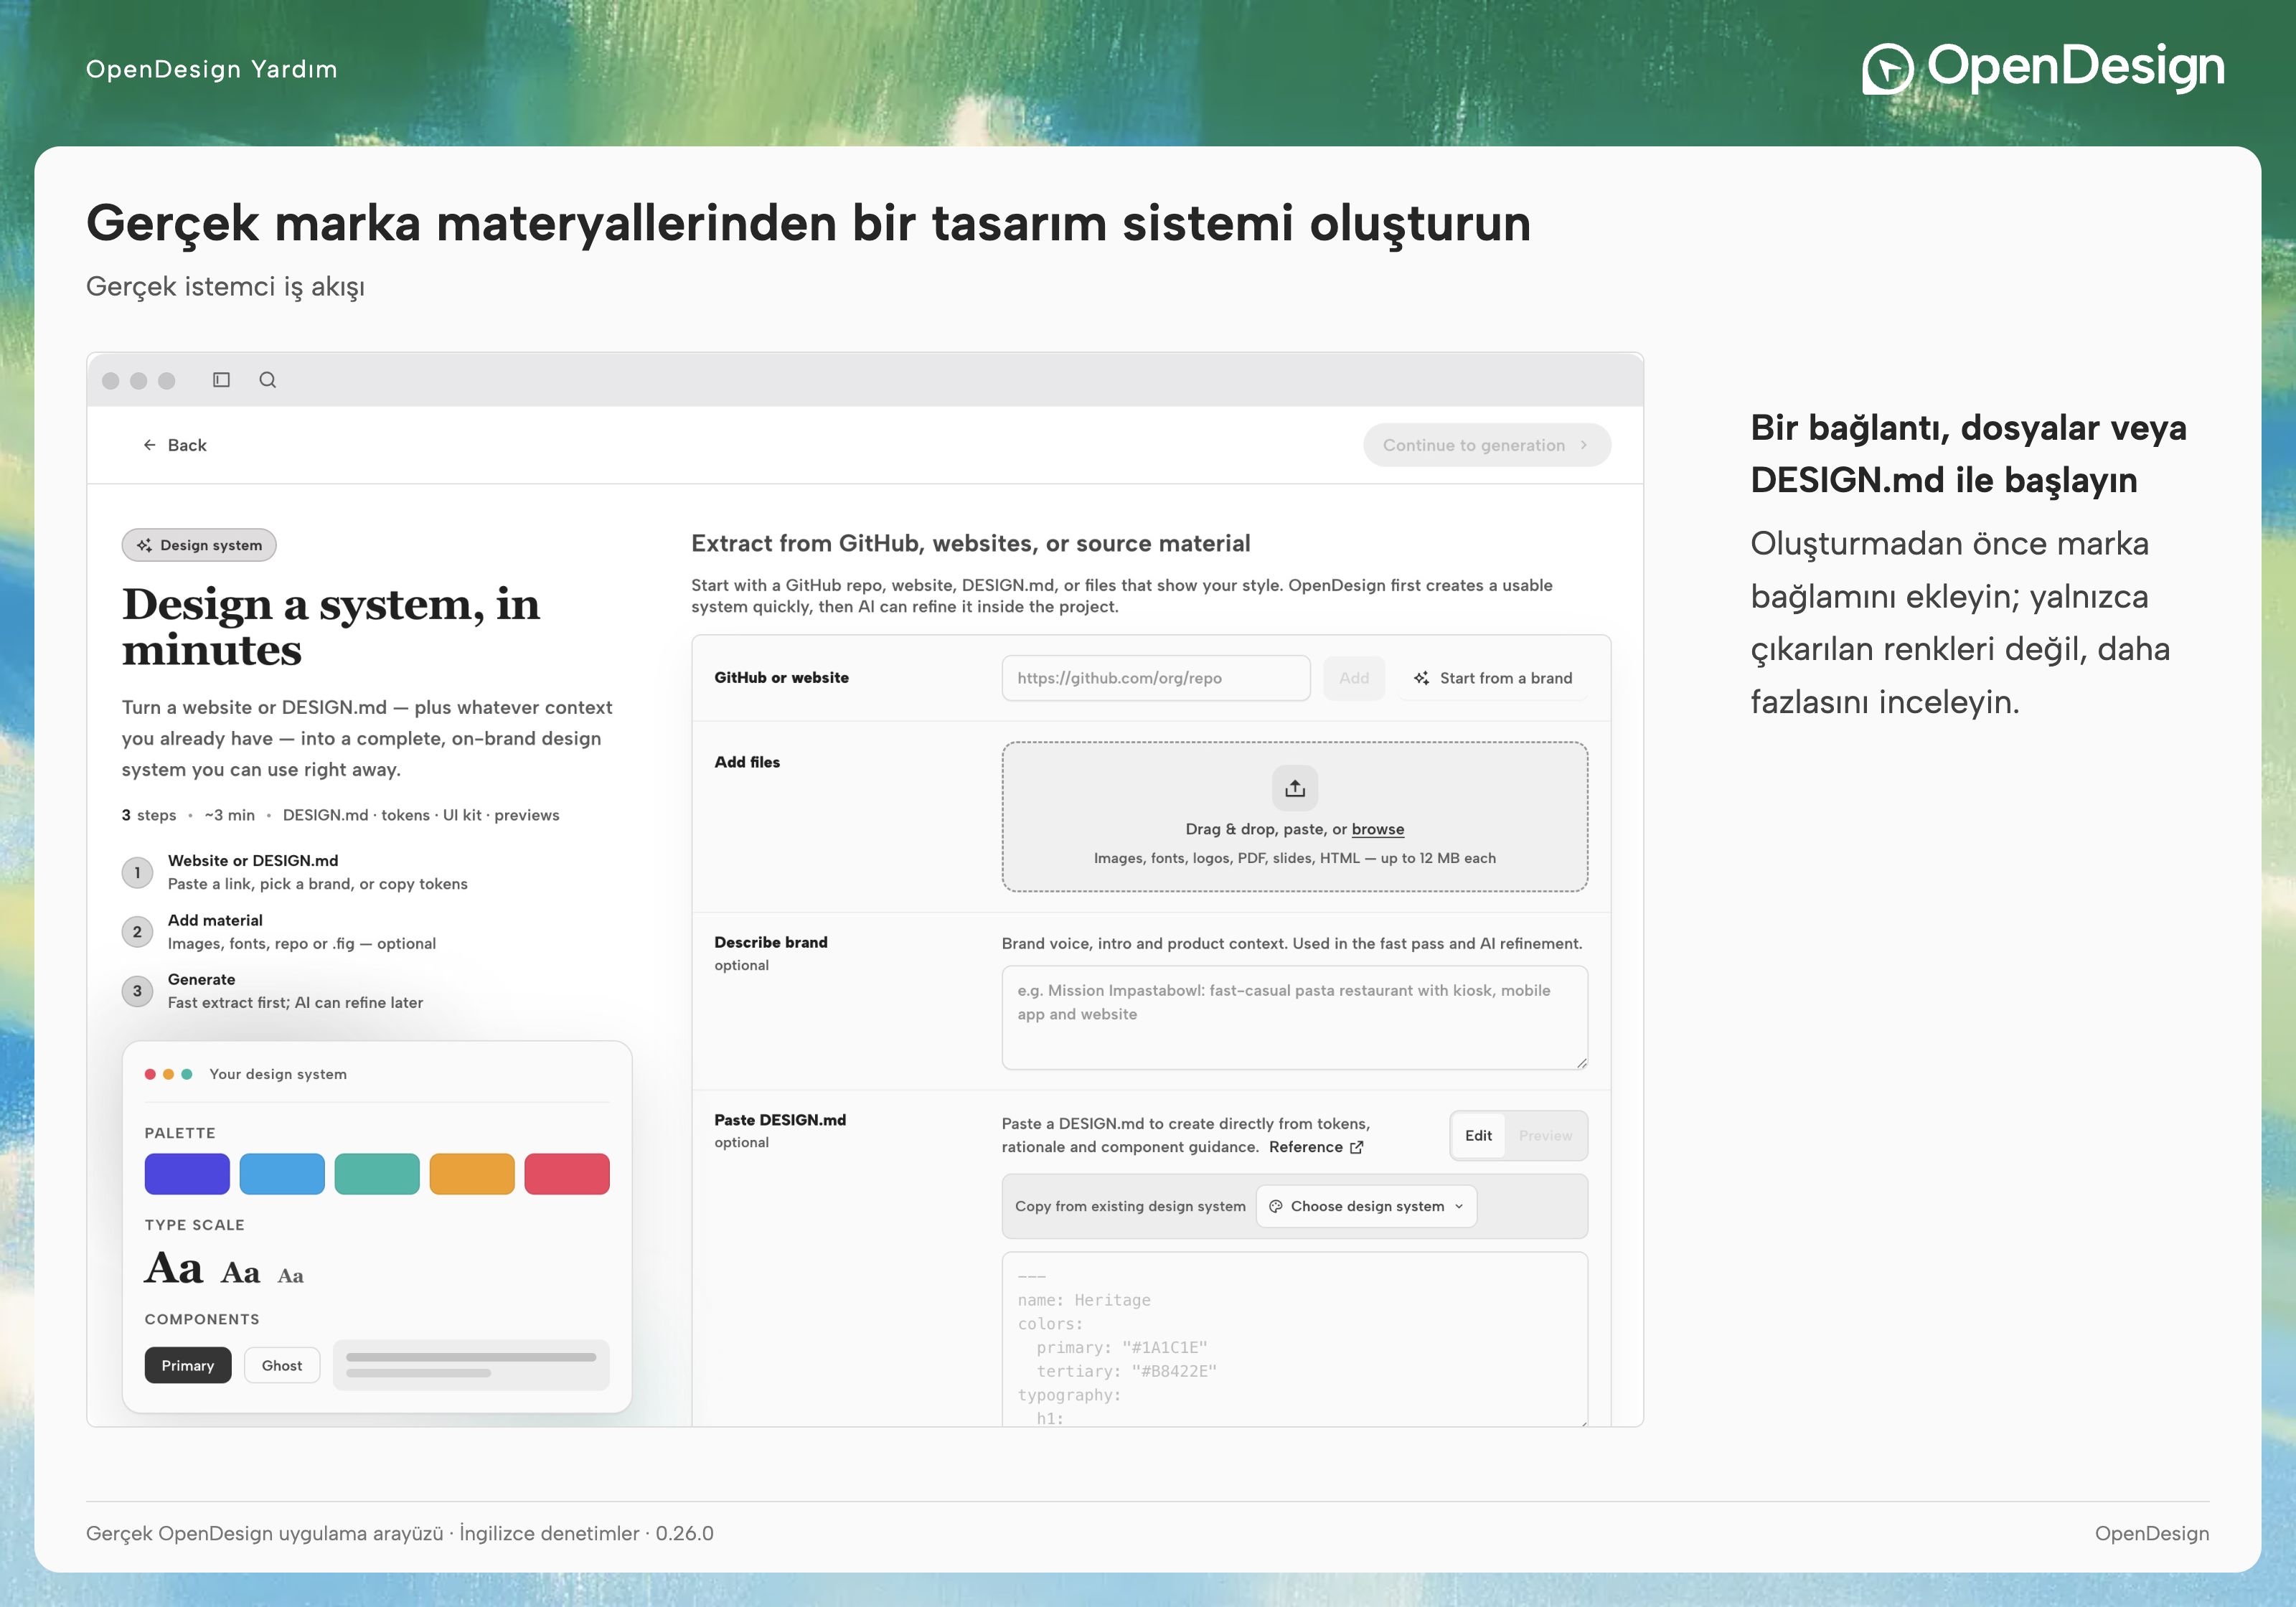The width and height of the screenshot is (2296, 1607).
Task: Click Continue to generation button
Action: coord(1486,445)
